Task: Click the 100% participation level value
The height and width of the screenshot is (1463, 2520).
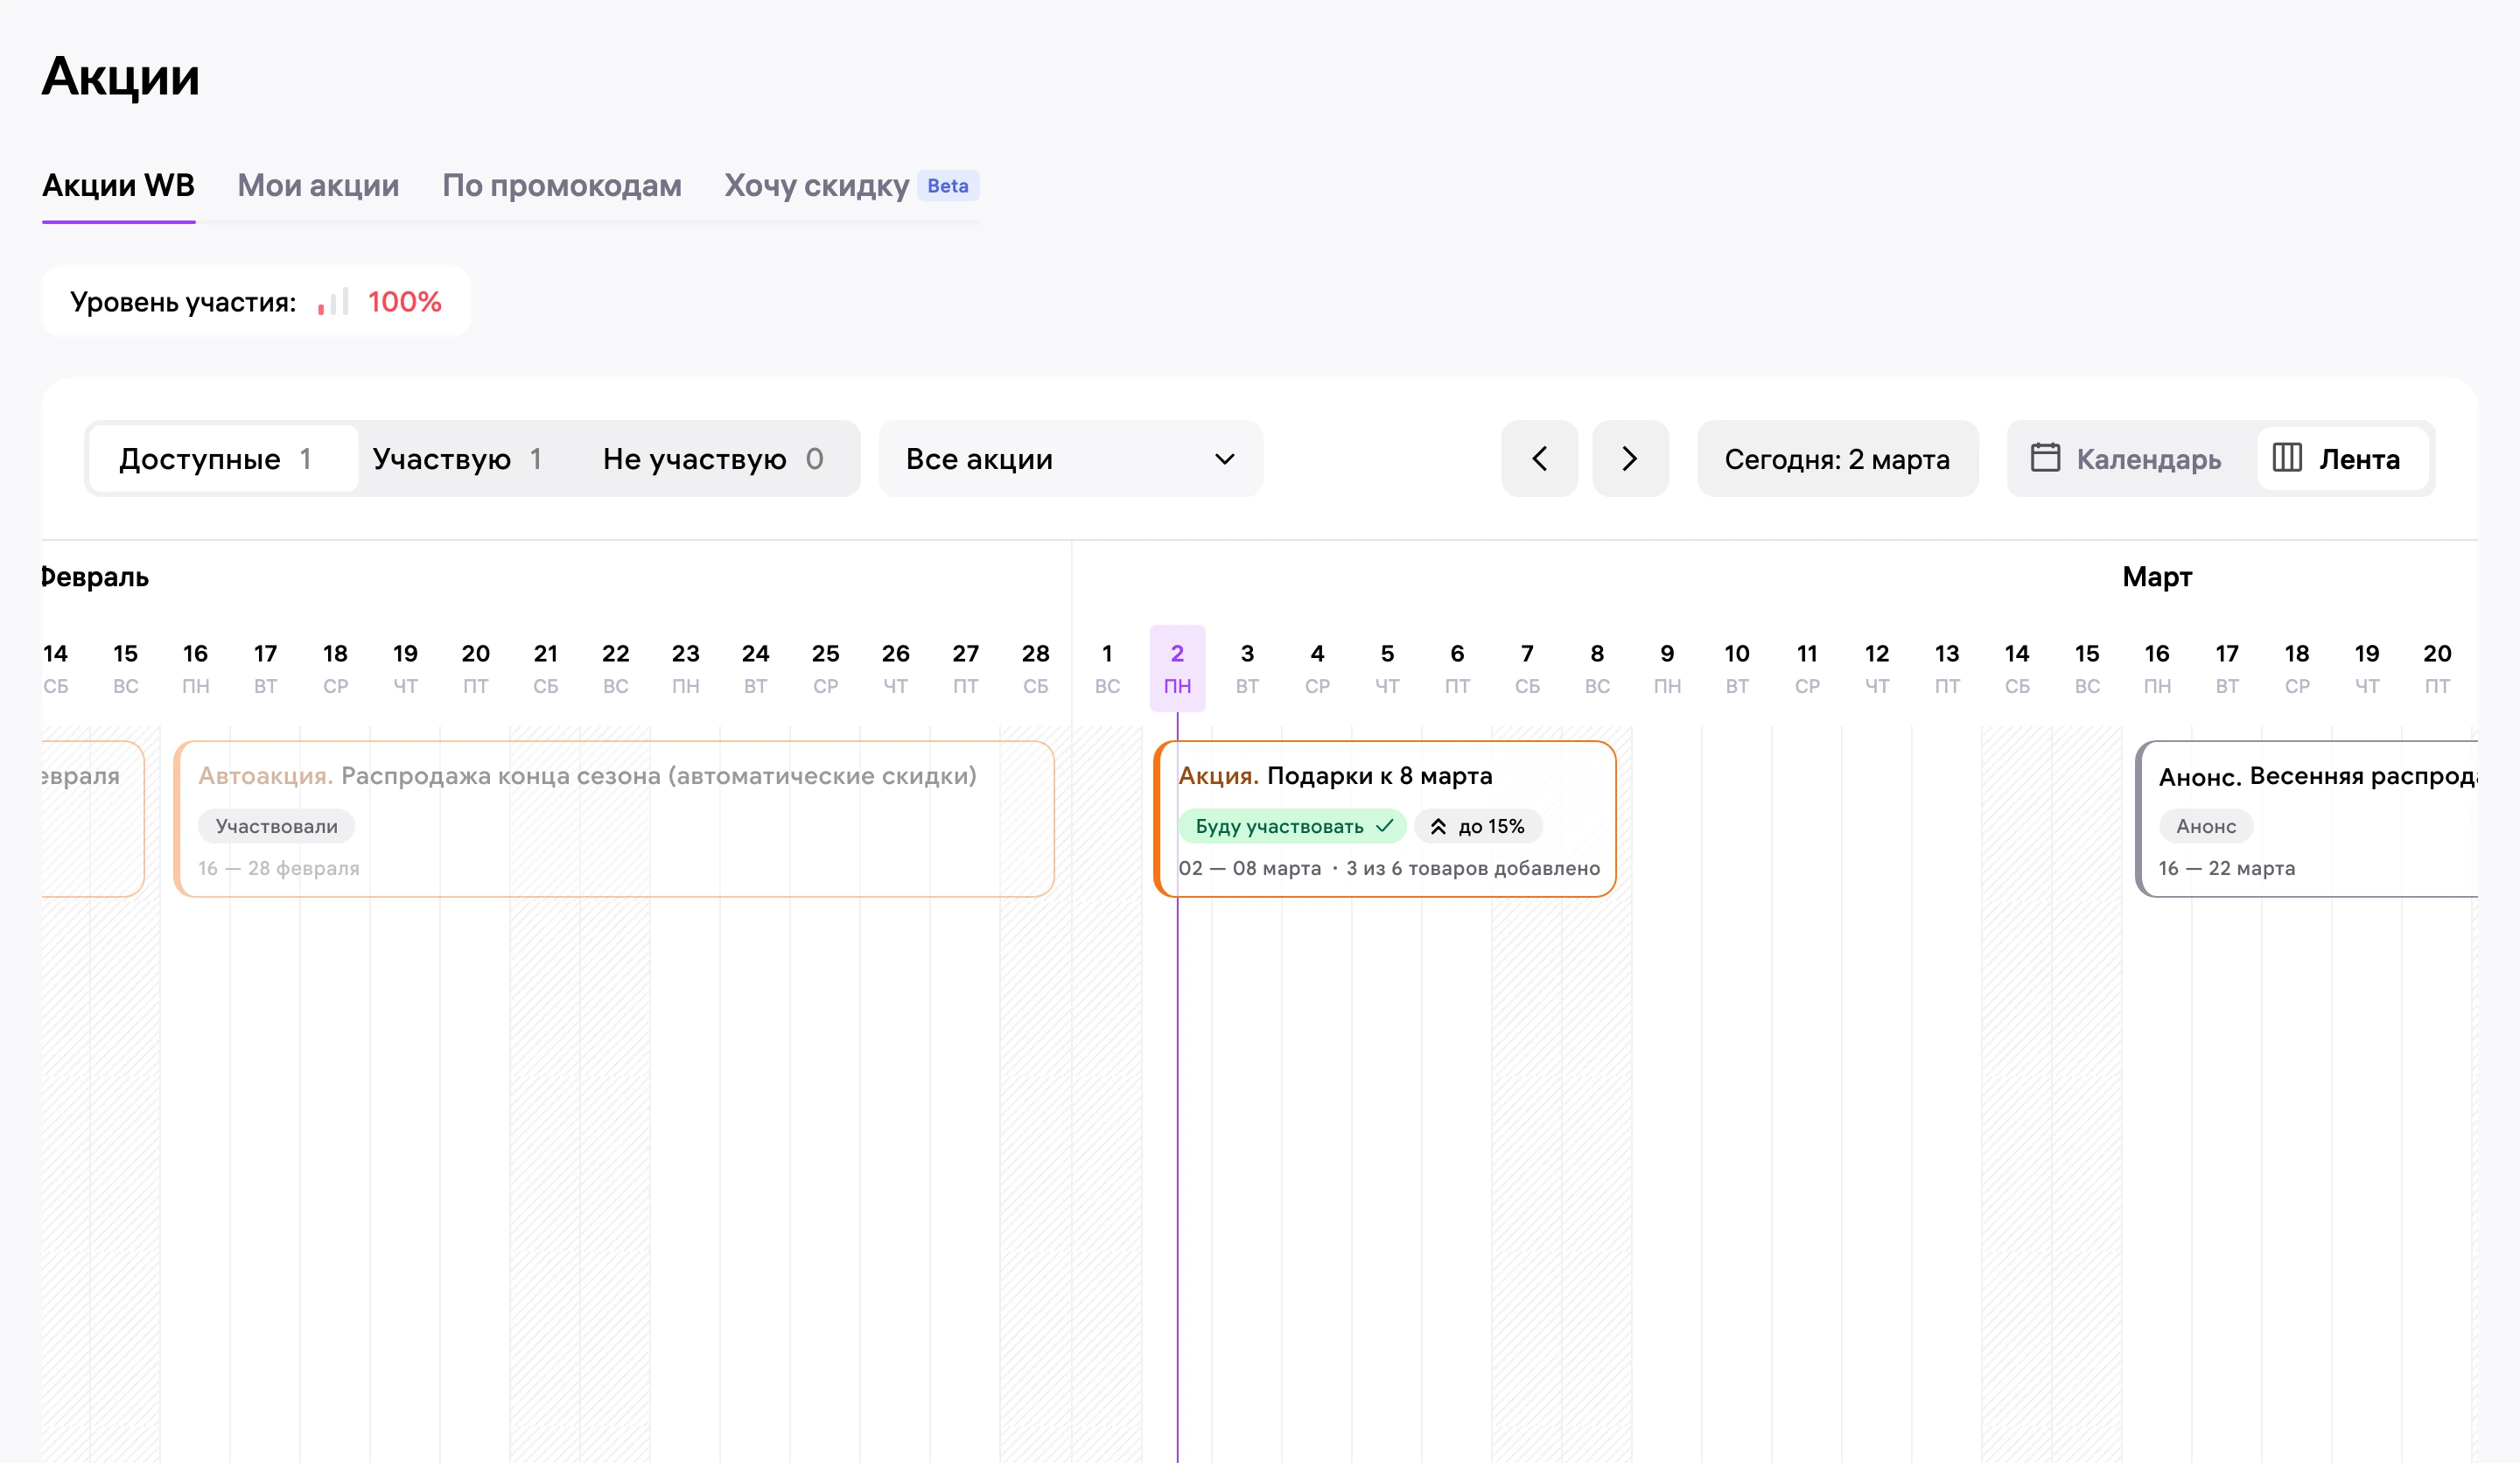Action: tap(405, 302)
